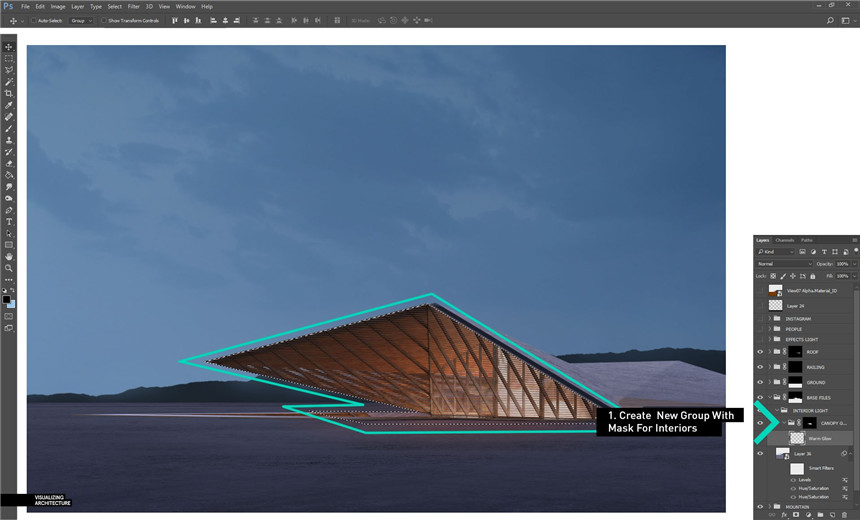Switch to the Channels tab
Viewport: 860px width, 520px height.
(x=785, y=240)
